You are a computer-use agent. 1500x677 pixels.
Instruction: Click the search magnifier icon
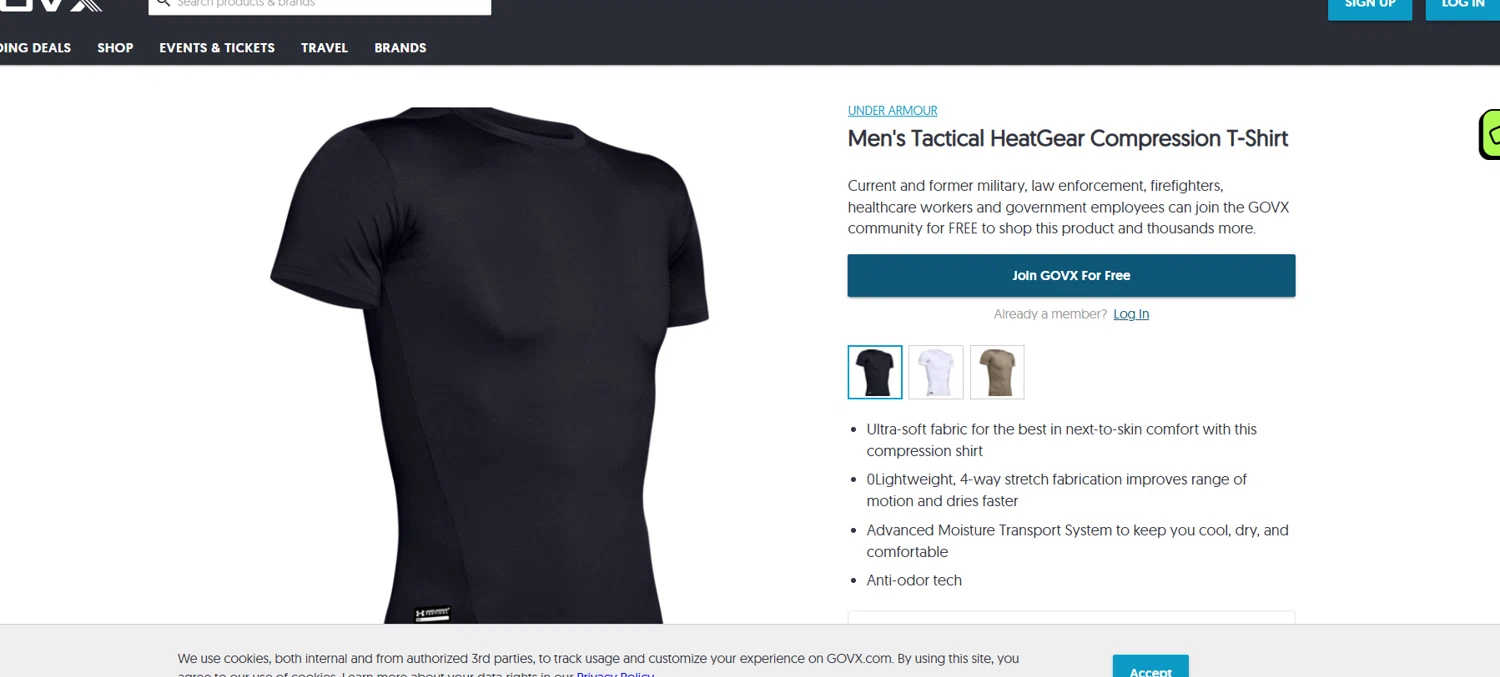pos(164,3)
